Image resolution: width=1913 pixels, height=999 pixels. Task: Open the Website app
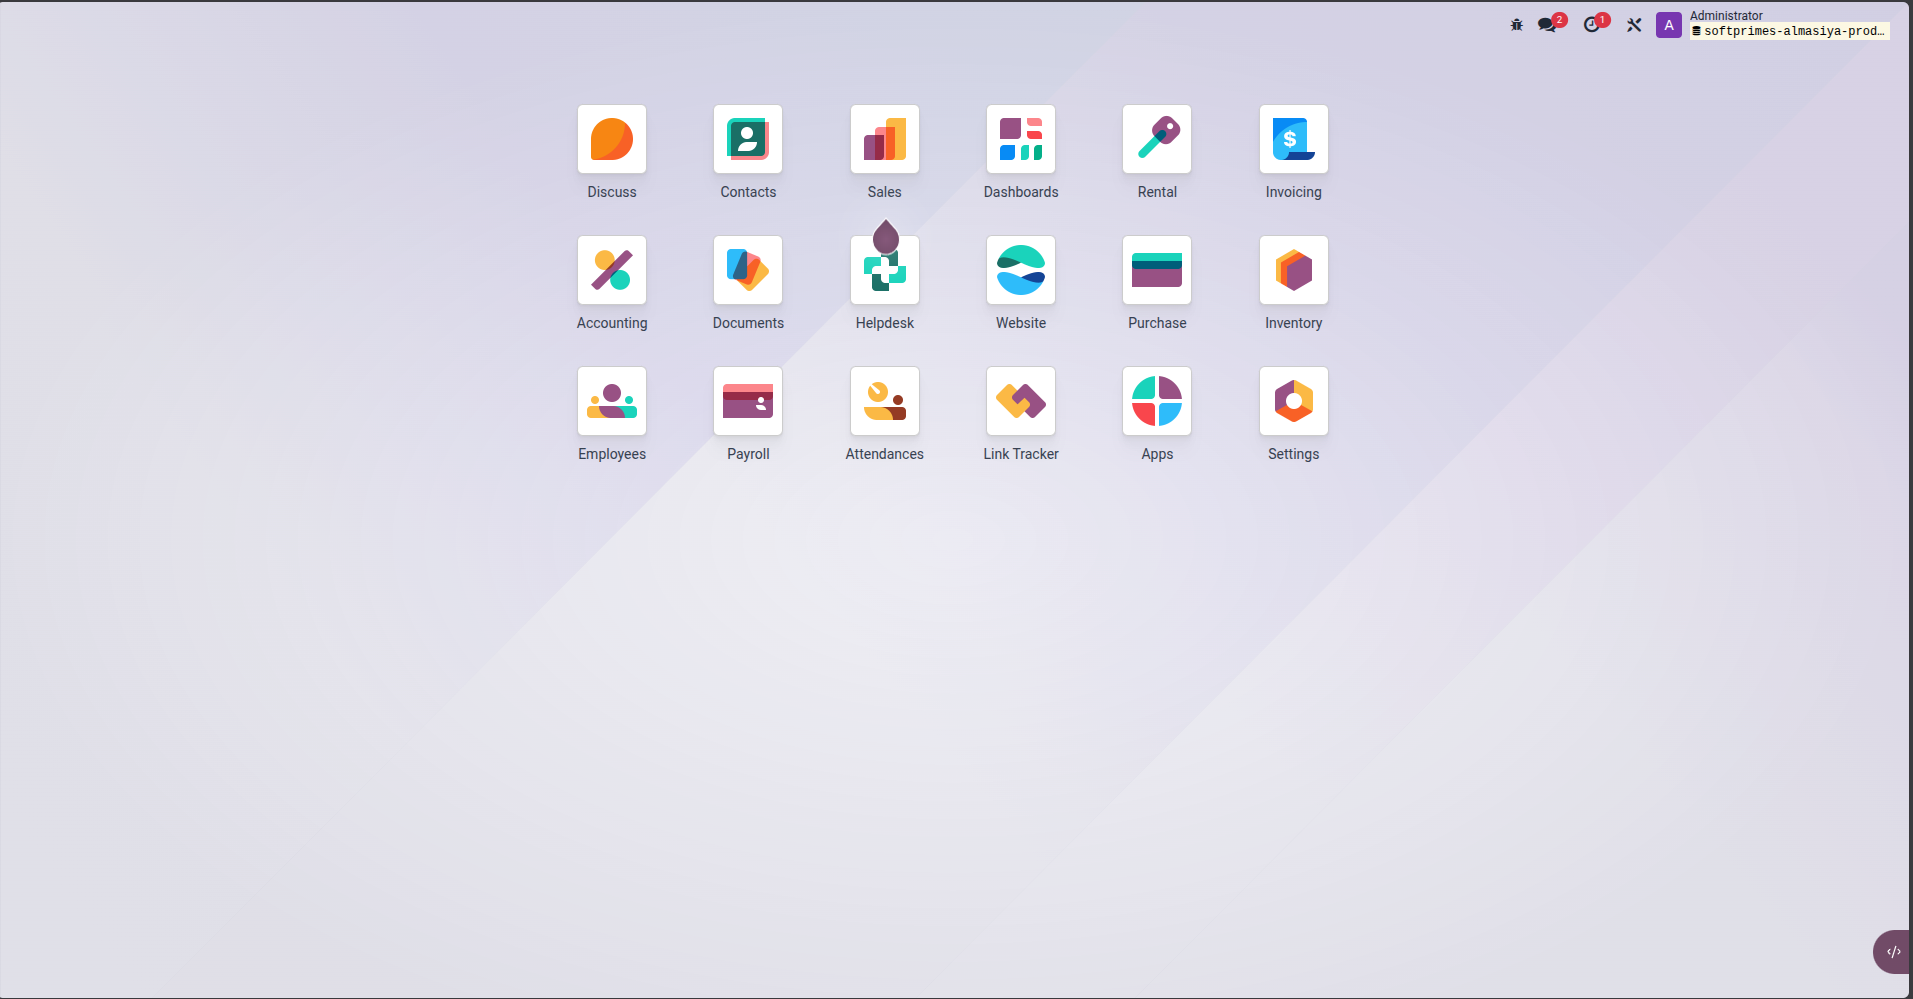point(1021,270)
